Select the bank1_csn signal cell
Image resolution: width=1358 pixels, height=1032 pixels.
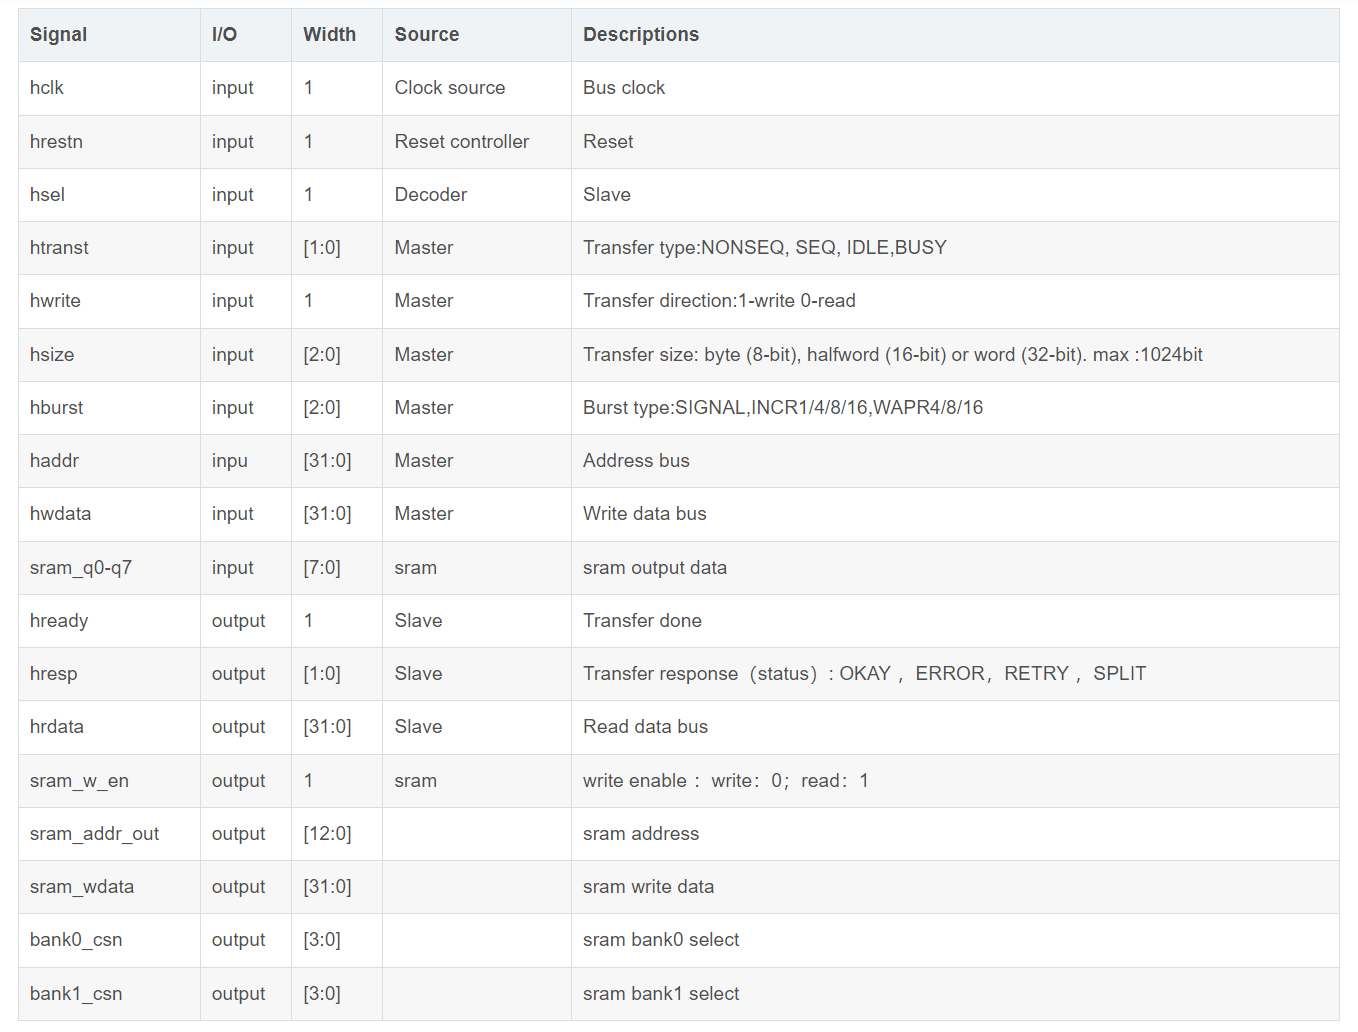pyautogui.click(x=76, y=994)
